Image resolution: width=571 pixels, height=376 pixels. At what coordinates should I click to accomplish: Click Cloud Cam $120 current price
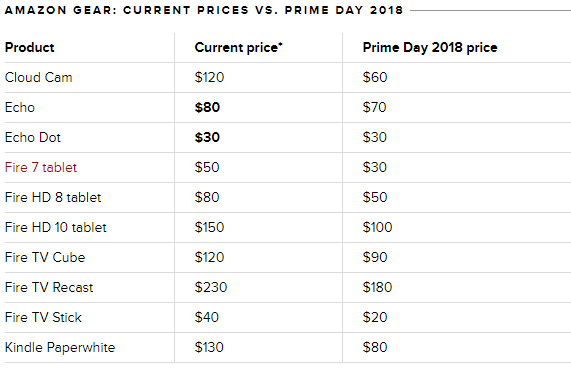[x=209, y=78]
